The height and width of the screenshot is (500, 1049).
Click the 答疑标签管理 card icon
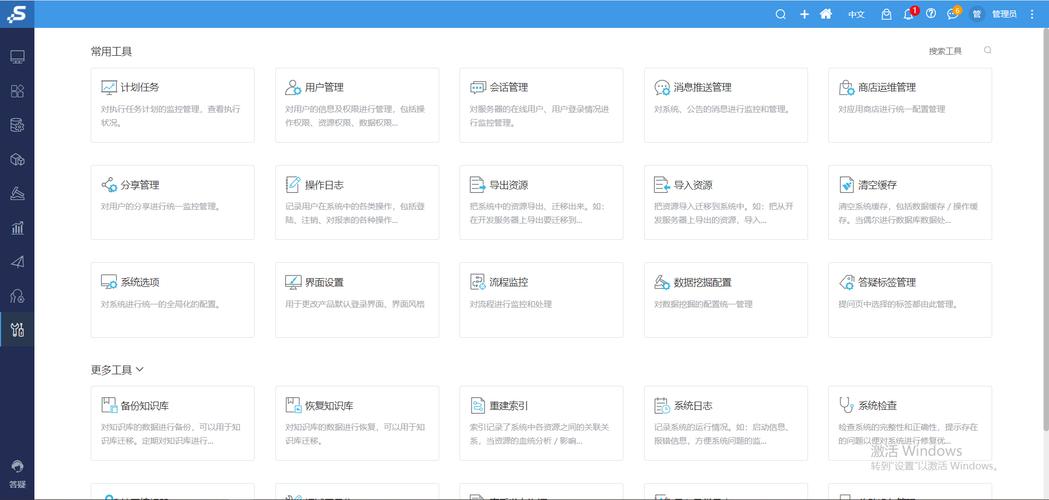coord(846,282)
